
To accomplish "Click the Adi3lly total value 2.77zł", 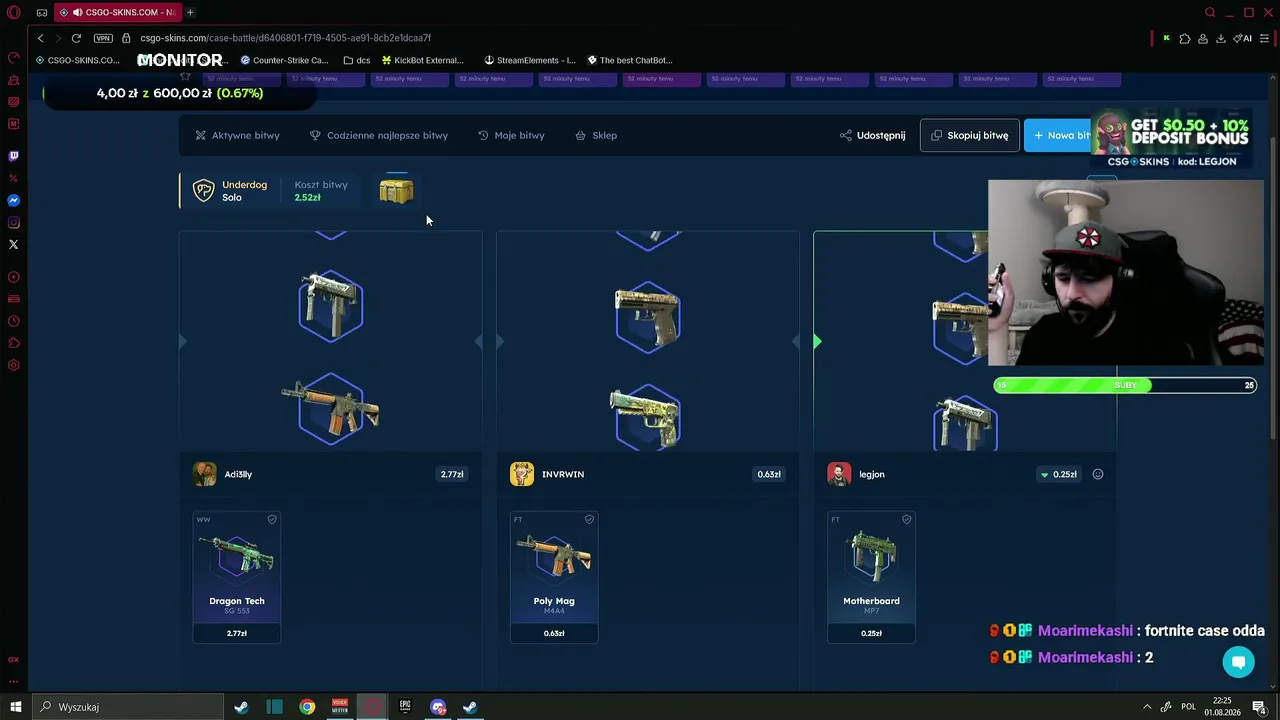I will pyautogui.click(x=452, y=474).
